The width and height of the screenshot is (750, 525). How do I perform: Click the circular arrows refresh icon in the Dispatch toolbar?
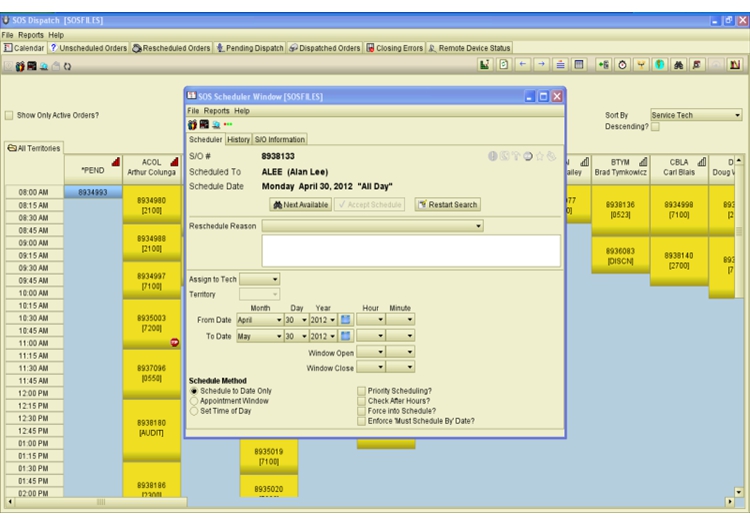click(67, 66)
